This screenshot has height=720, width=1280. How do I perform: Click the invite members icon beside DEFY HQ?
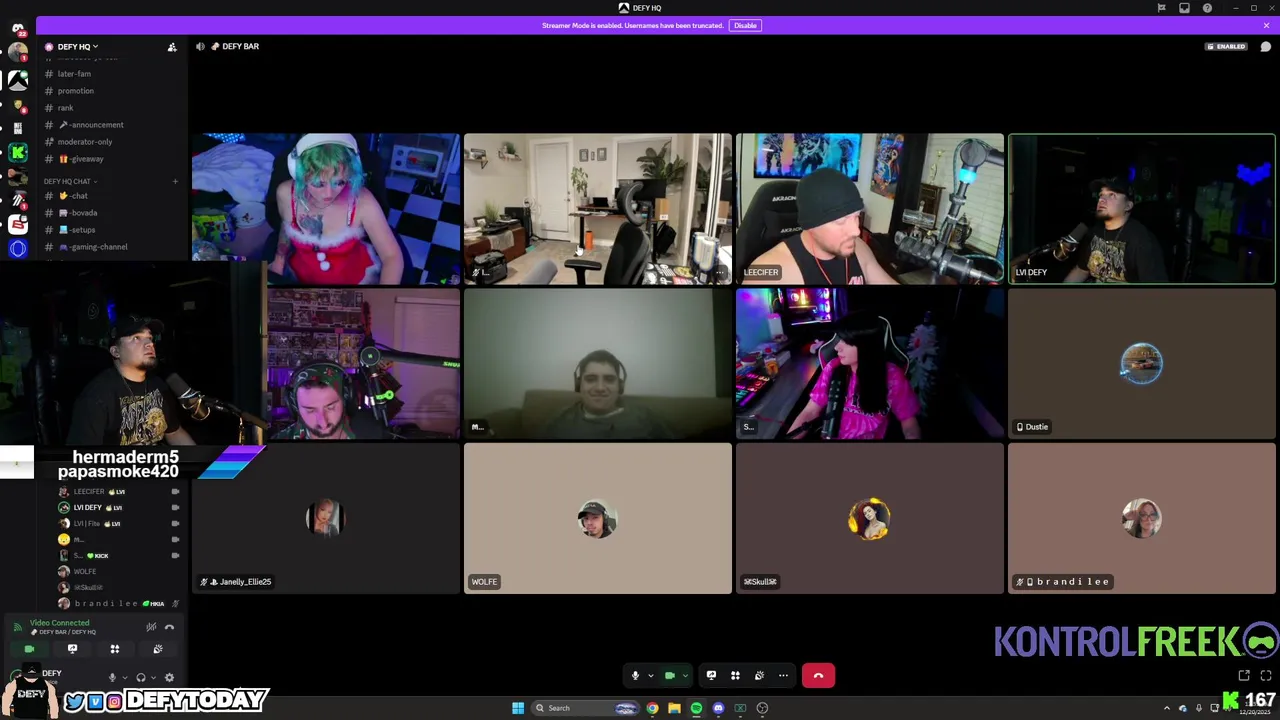click(x=172, y=47)
